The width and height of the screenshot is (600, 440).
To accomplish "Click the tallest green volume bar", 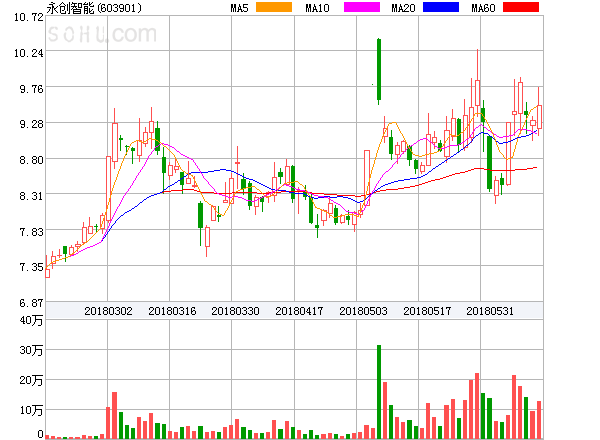I will 379,392.
